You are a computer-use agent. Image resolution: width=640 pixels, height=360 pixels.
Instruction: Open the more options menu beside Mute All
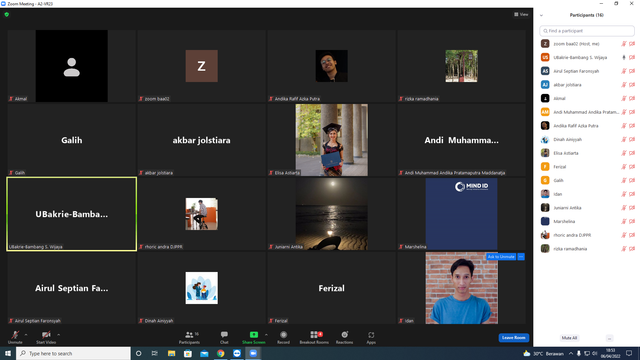click(x=609, y=338)
